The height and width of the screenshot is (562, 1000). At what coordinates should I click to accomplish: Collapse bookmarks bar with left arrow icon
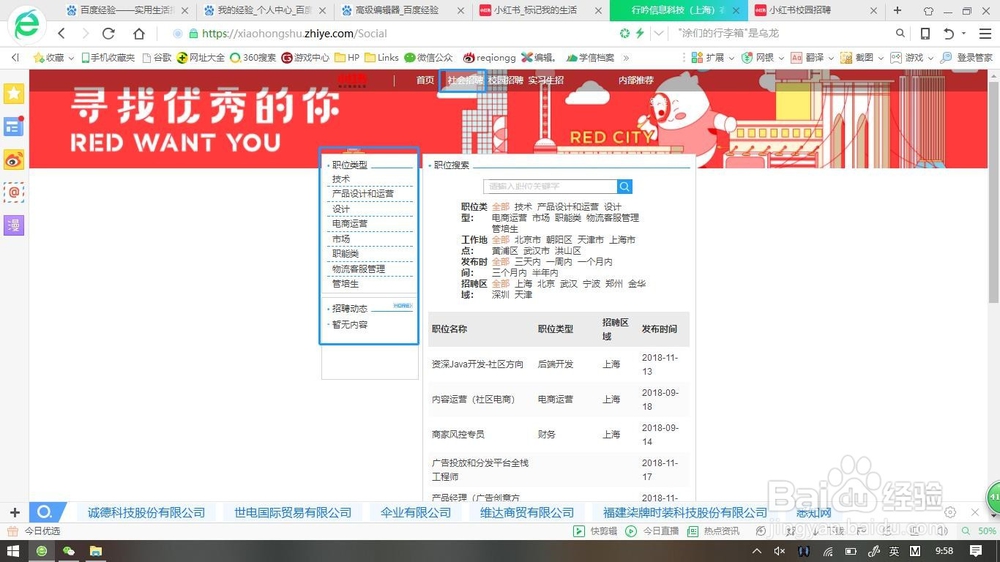click(15, 57)
